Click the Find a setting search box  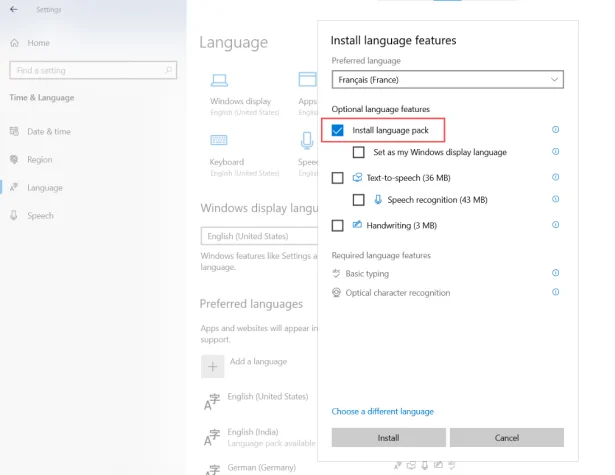pos(93,70)
